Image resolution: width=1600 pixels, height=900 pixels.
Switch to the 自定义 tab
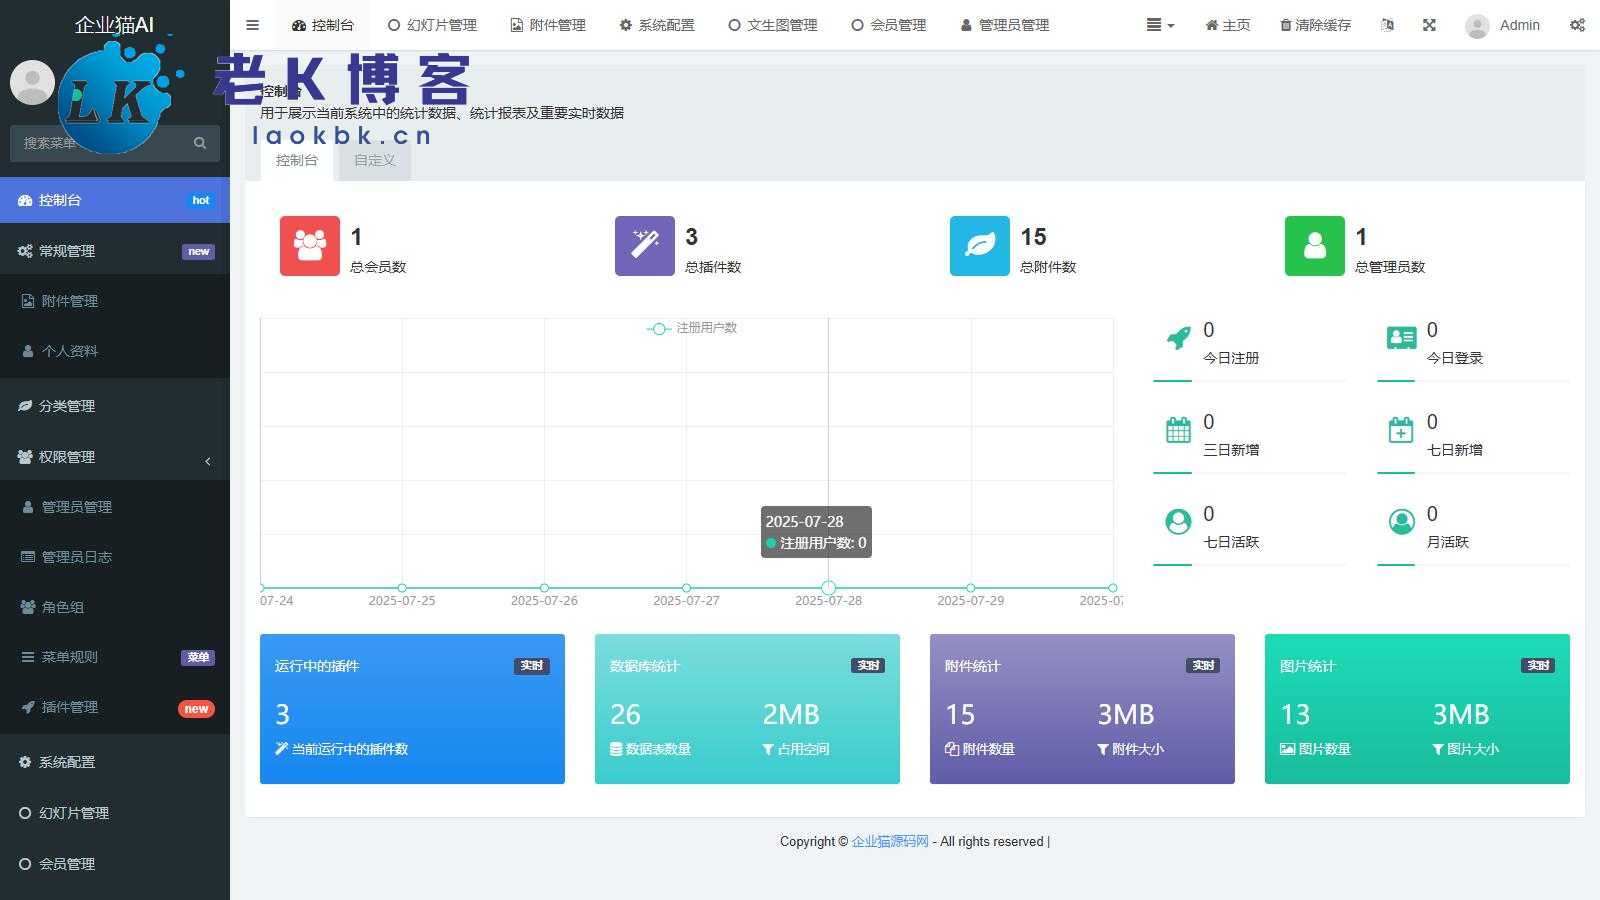pos(375,160)
